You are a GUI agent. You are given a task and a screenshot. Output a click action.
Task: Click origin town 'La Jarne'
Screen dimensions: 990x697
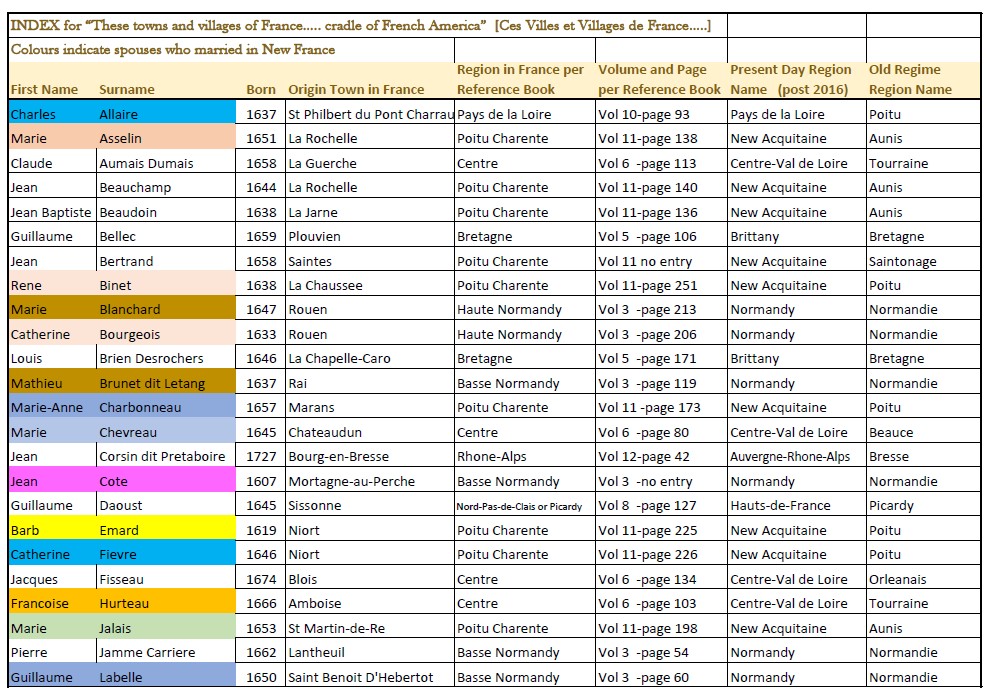pos(313,212)
